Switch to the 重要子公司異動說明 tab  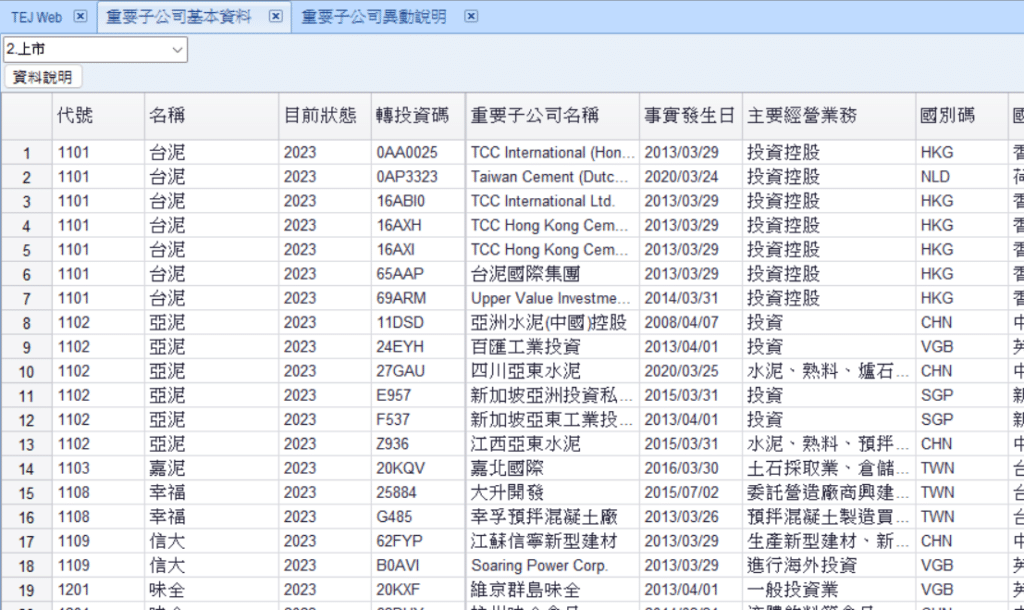pos(374,17)
